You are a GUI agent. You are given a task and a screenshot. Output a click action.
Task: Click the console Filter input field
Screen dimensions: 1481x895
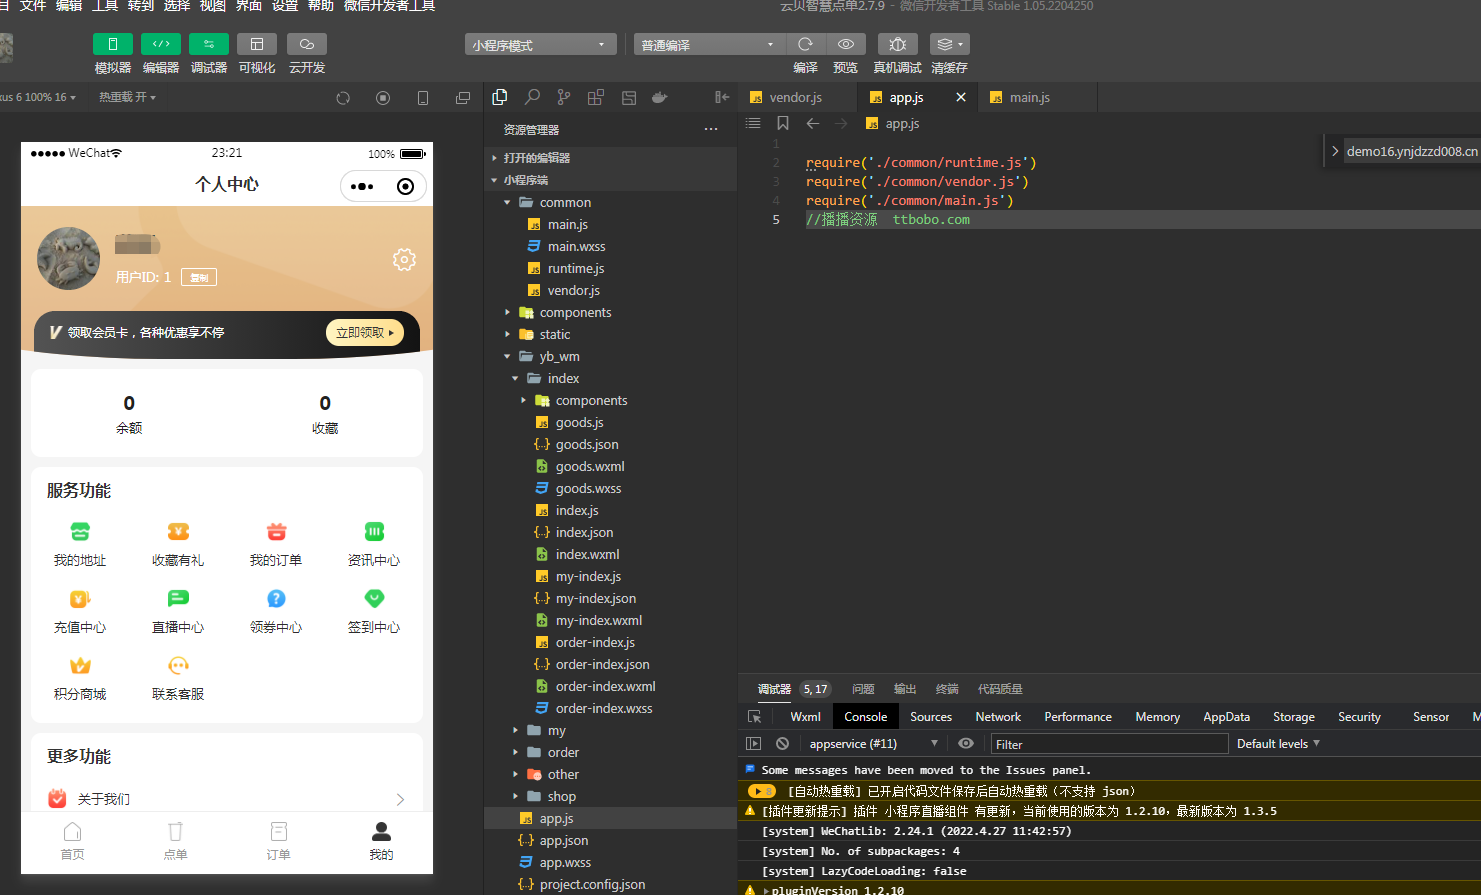tap(1109, 744)
